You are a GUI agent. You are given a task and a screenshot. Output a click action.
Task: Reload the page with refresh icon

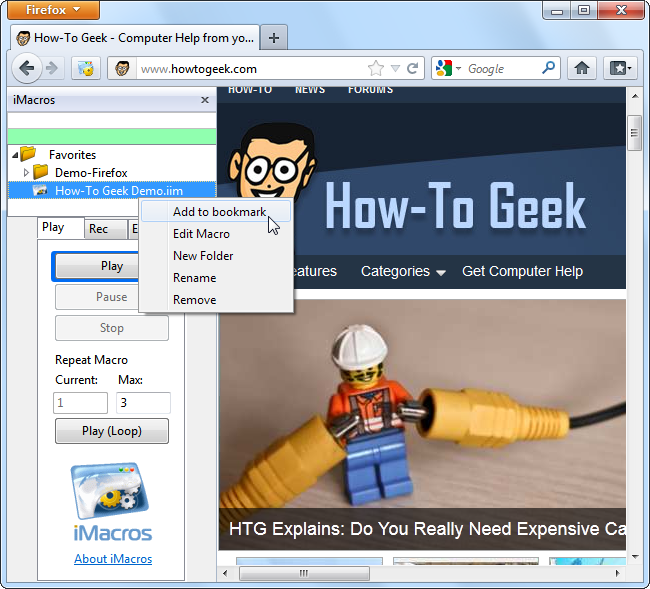[x=412, y=68]
